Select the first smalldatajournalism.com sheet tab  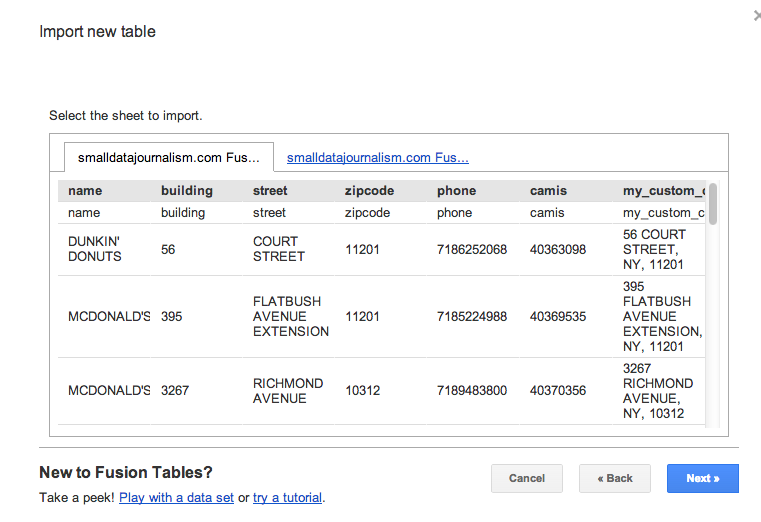169,157
